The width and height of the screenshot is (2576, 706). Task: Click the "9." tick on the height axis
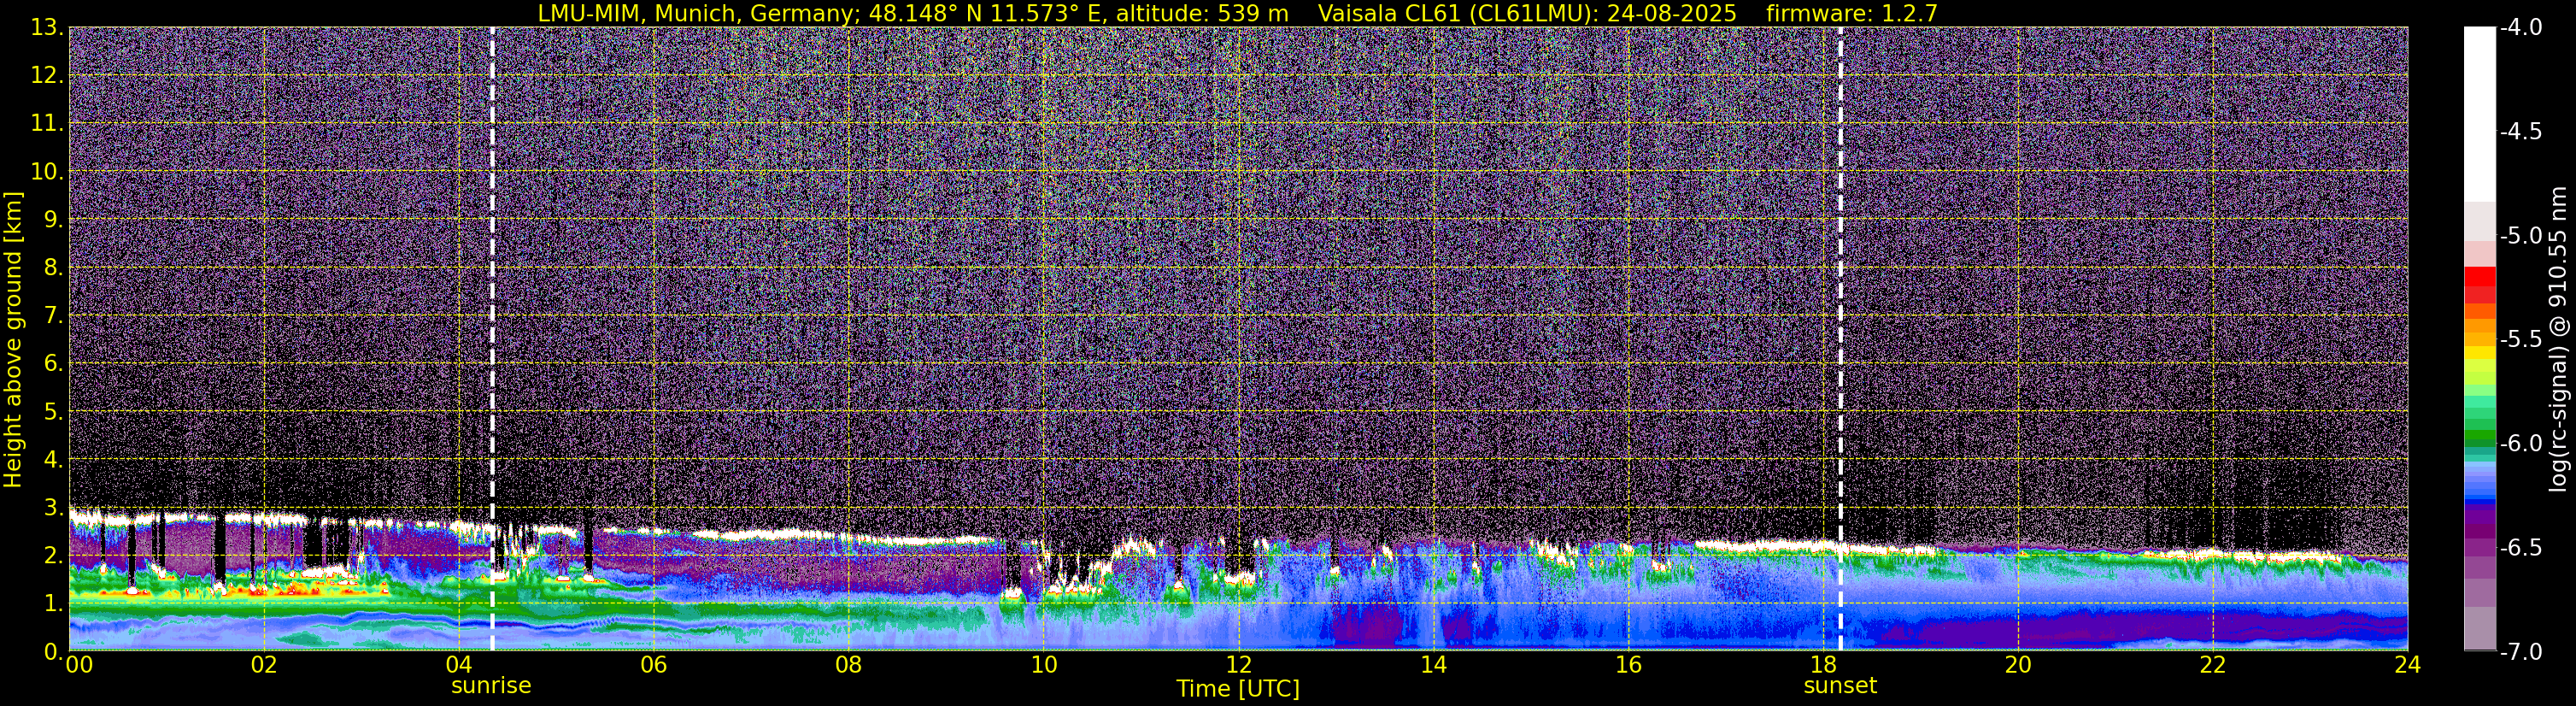pos(52,220)
